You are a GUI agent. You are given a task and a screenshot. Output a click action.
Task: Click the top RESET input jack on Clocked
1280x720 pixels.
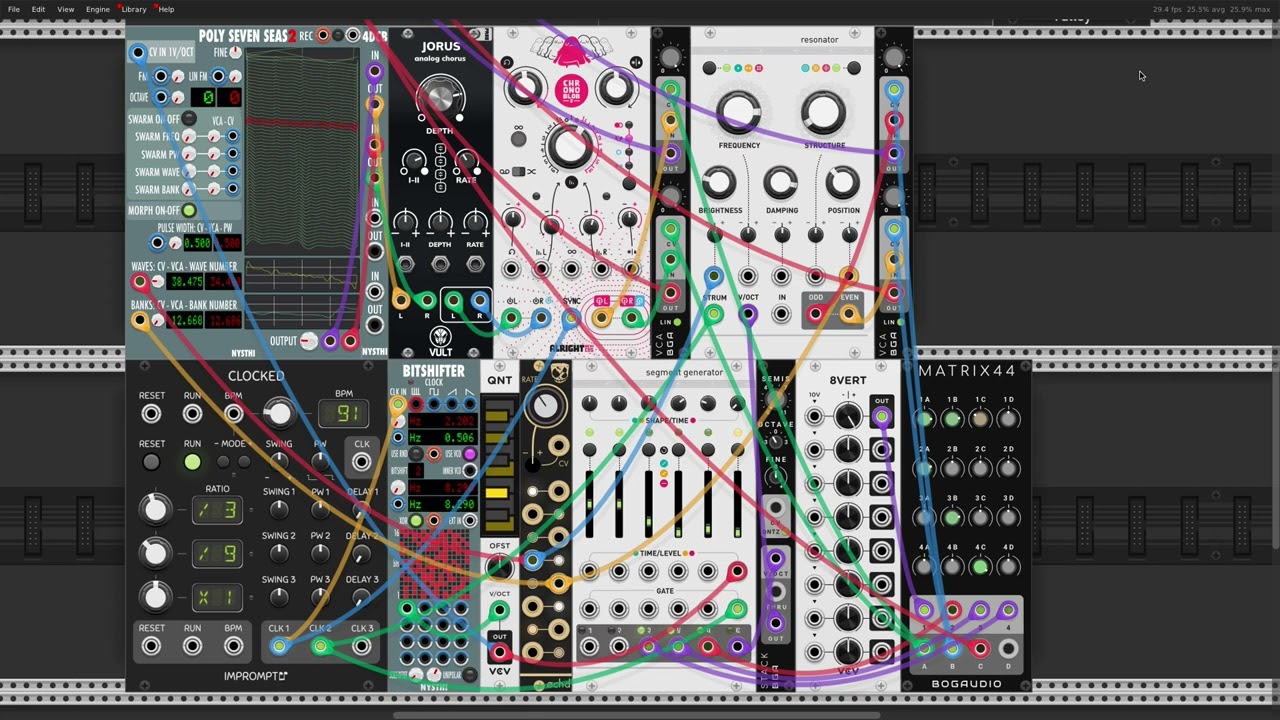click(151, 413)
